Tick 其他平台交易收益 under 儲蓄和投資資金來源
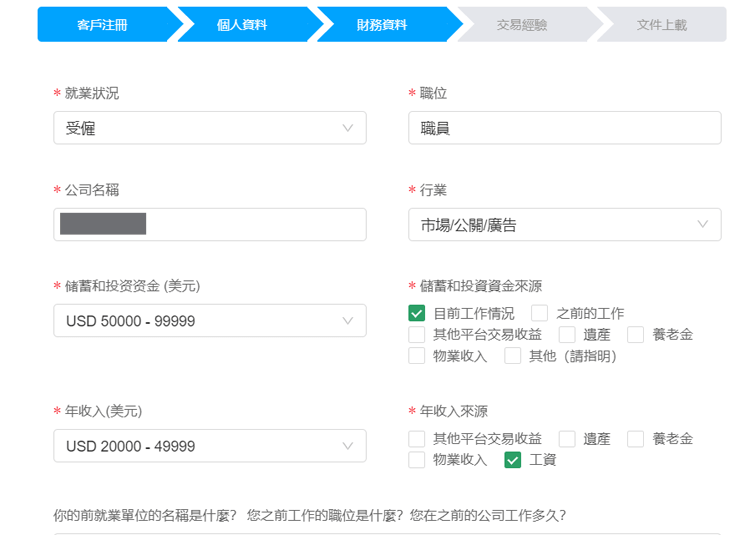This screenshot has height=535, width=750. (x=417, y=335)
